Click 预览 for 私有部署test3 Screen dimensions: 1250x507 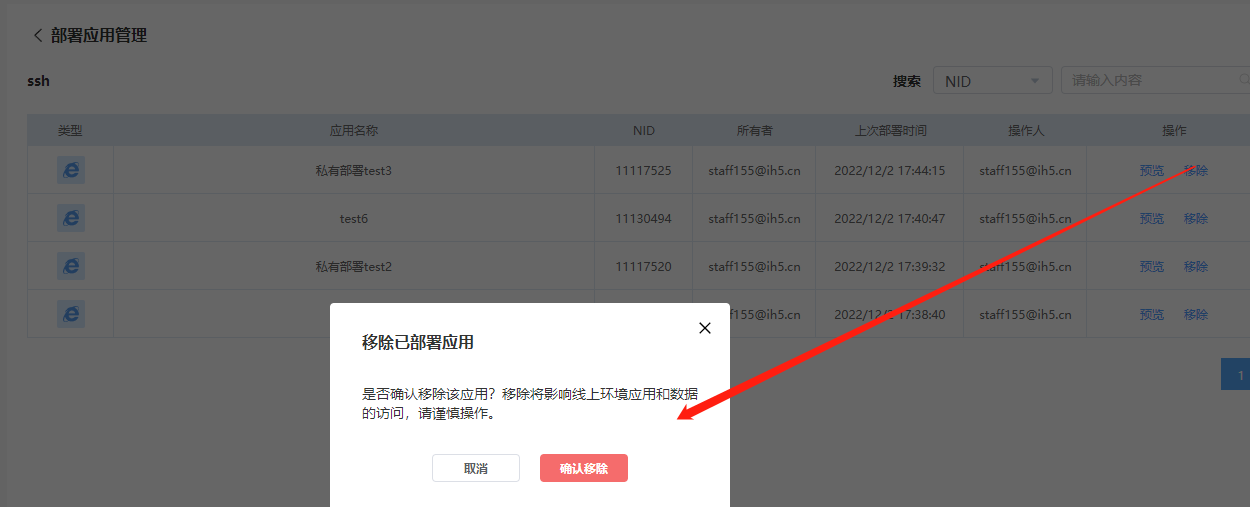pos(1152,170)
